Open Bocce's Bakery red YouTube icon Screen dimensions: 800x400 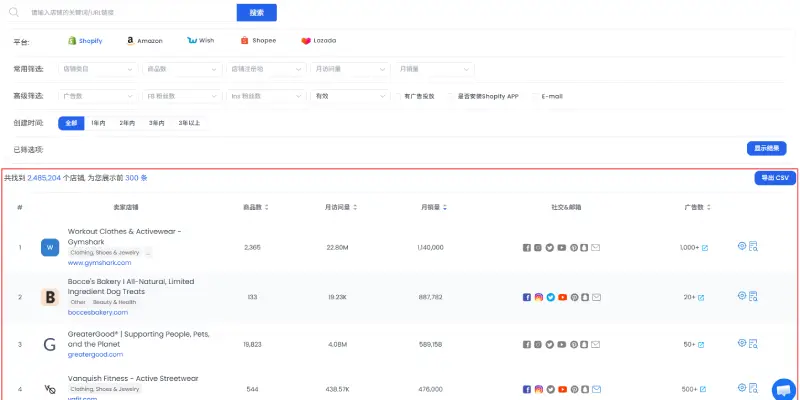pyautogui.click(x=562, y=297)
